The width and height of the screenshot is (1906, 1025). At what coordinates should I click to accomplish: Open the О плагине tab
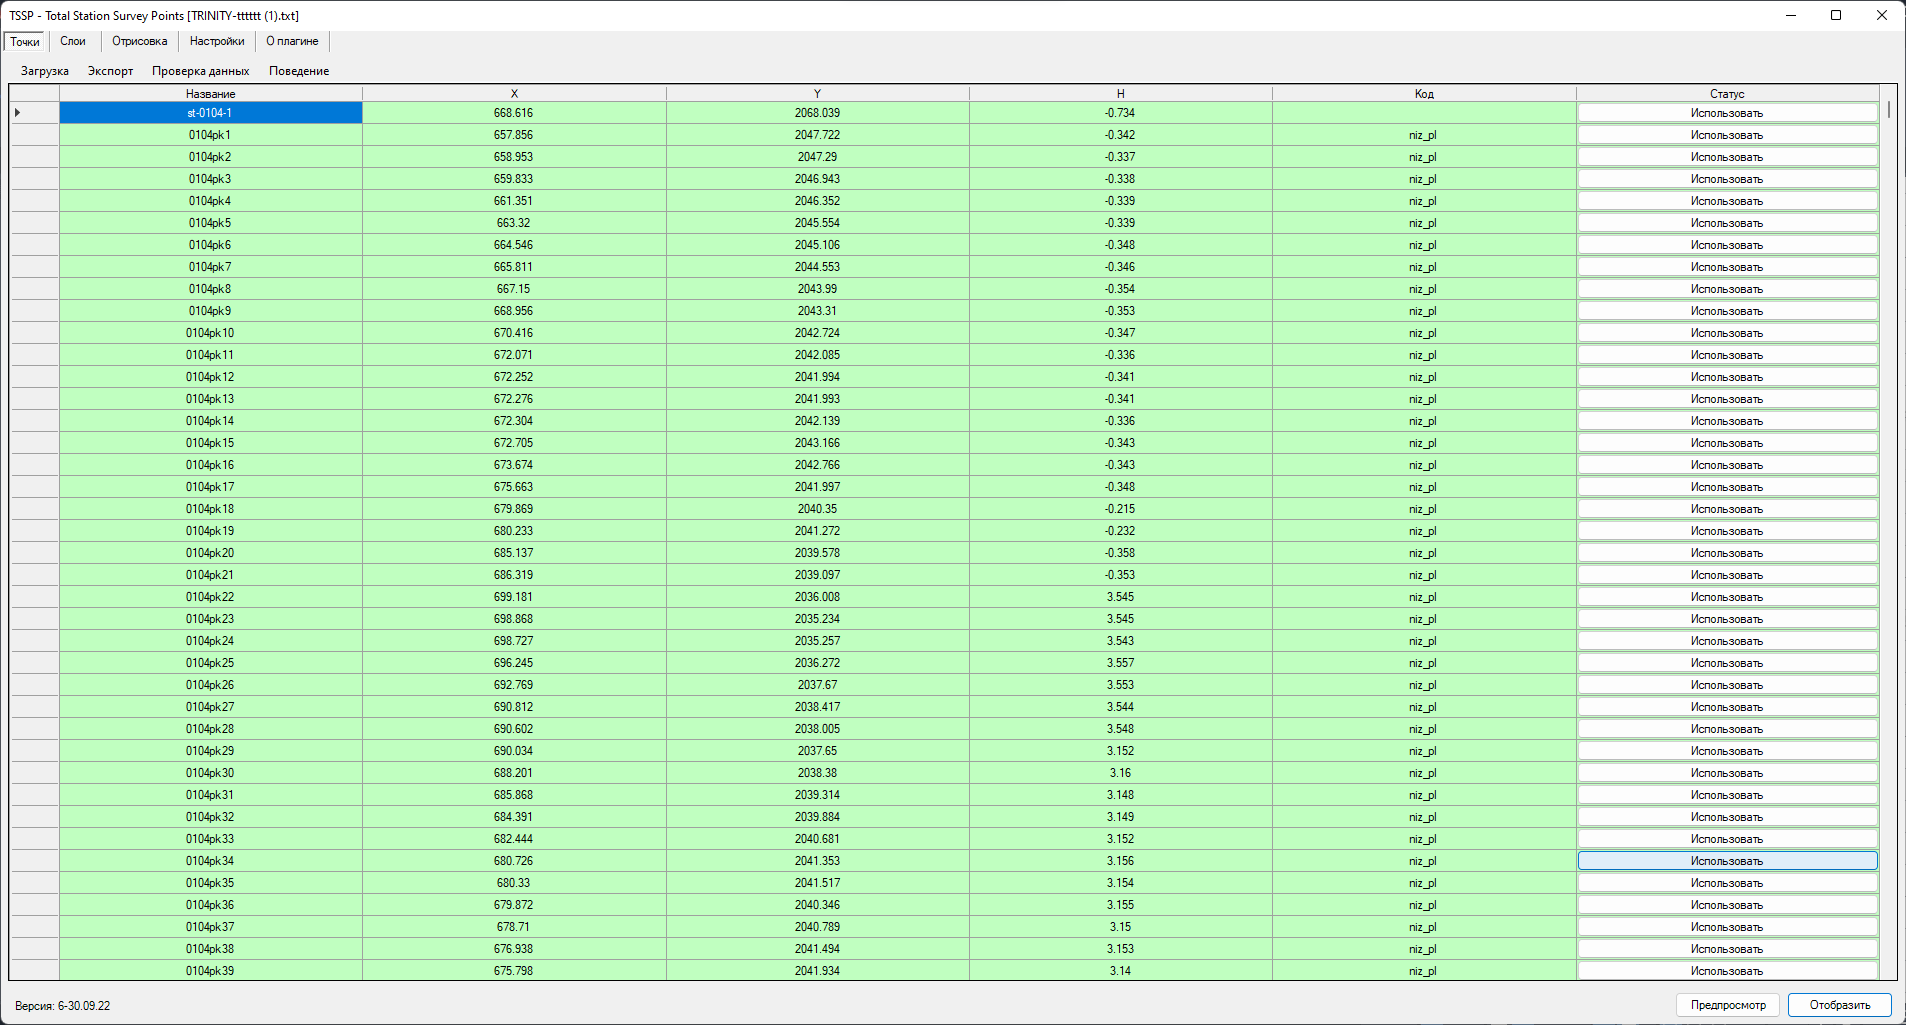point(292,41)
